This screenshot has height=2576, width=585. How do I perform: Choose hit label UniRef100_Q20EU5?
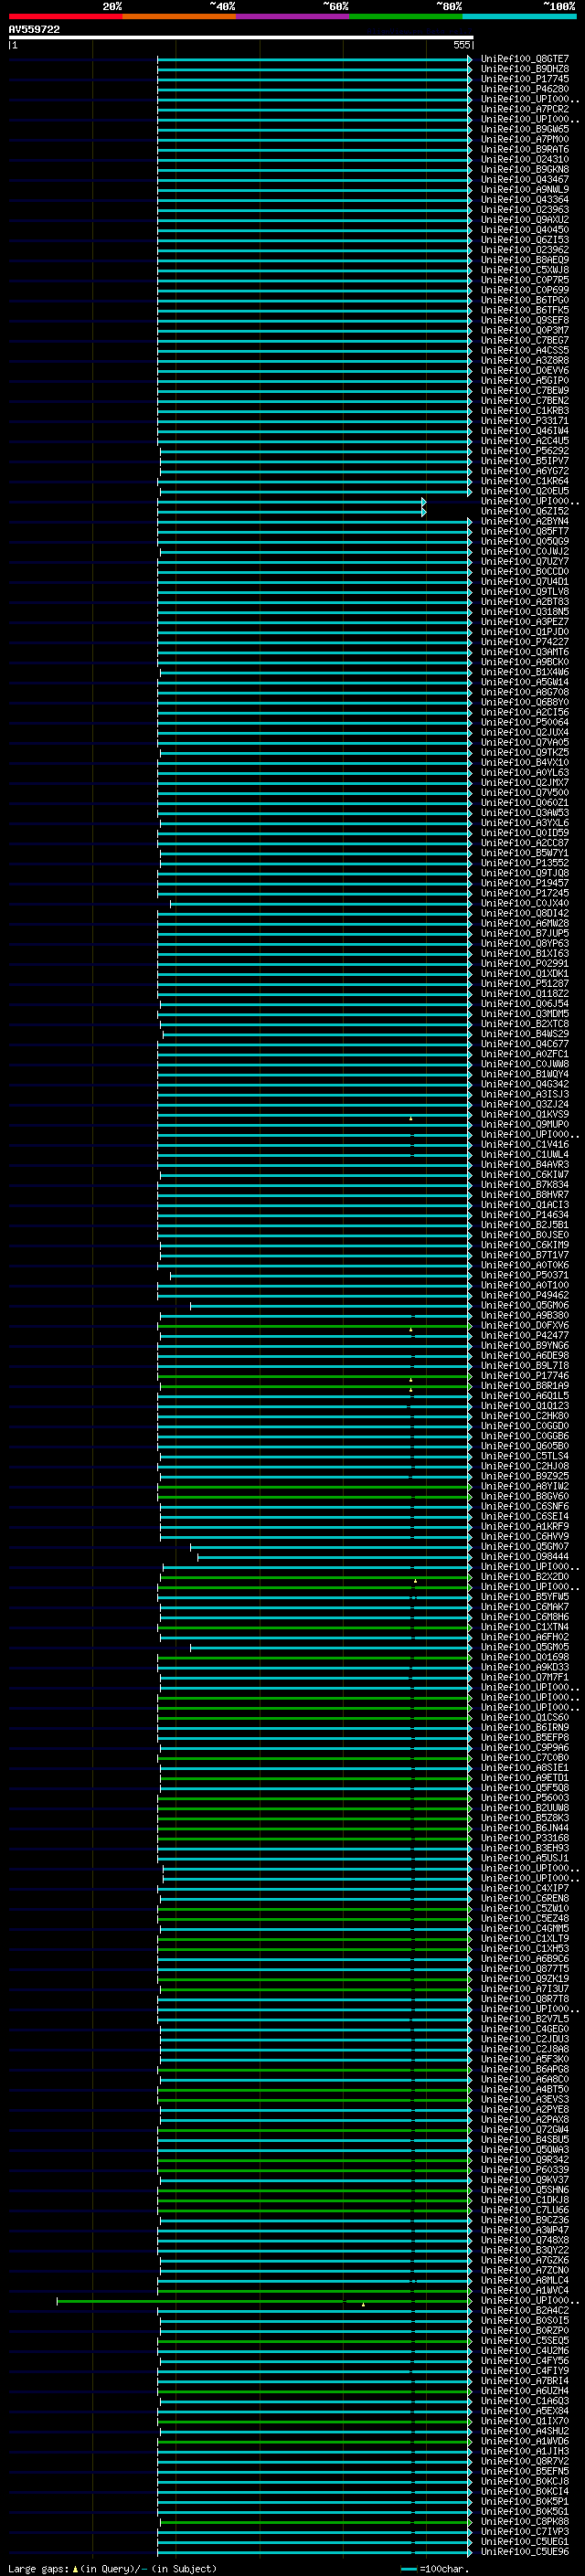click(x=524, y=491)
